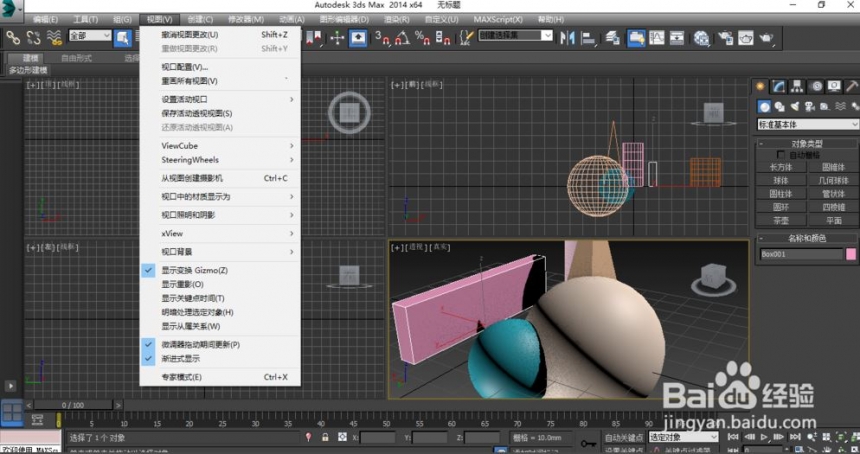Toggle the Spinner Snap icon
This screenshot has width=860, height=454.
tap(442, 38)
